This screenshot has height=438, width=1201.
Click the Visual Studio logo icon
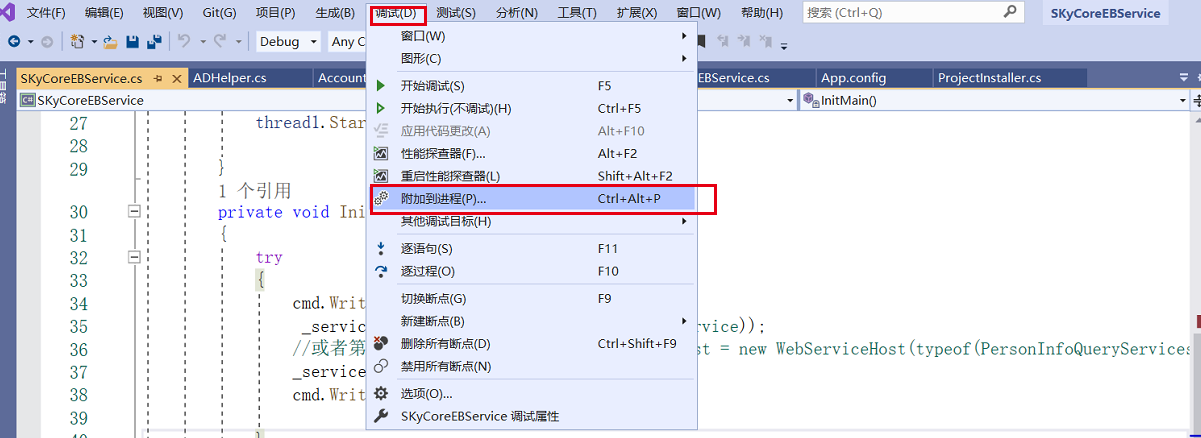pyautogui.click(x=6, y=11)
